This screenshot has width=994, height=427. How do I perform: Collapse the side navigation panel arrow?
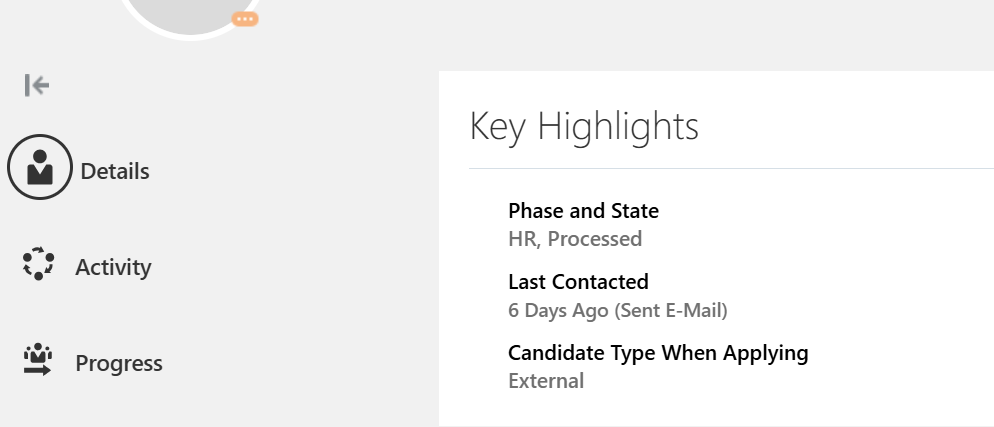point(37,85)
